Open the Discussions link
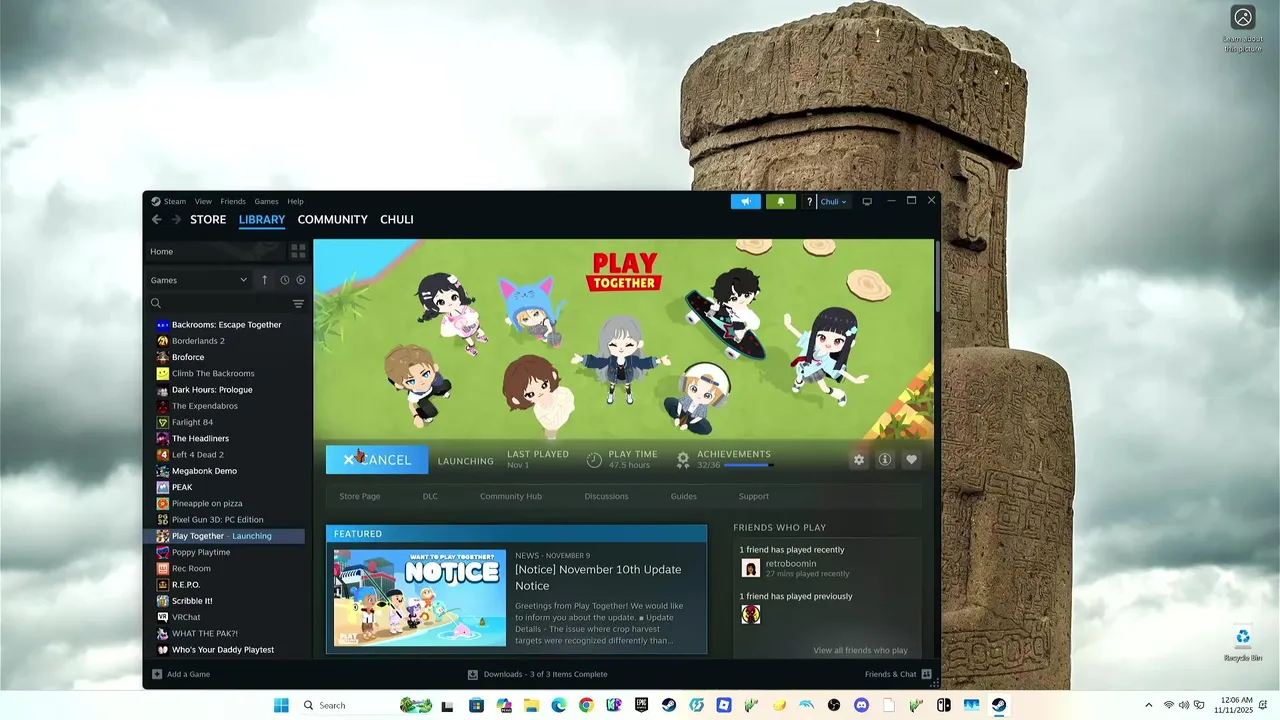Viewport: 1280px width, 720px height. (x=606, y=496)
